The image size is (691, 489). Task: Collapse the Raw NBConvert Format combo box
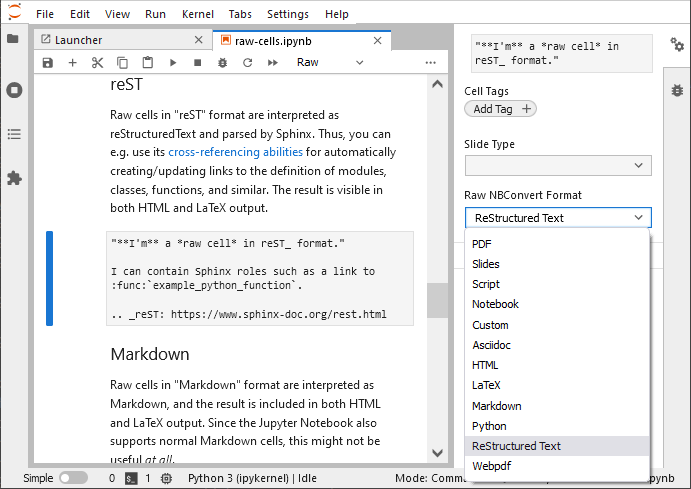point(558,217)
